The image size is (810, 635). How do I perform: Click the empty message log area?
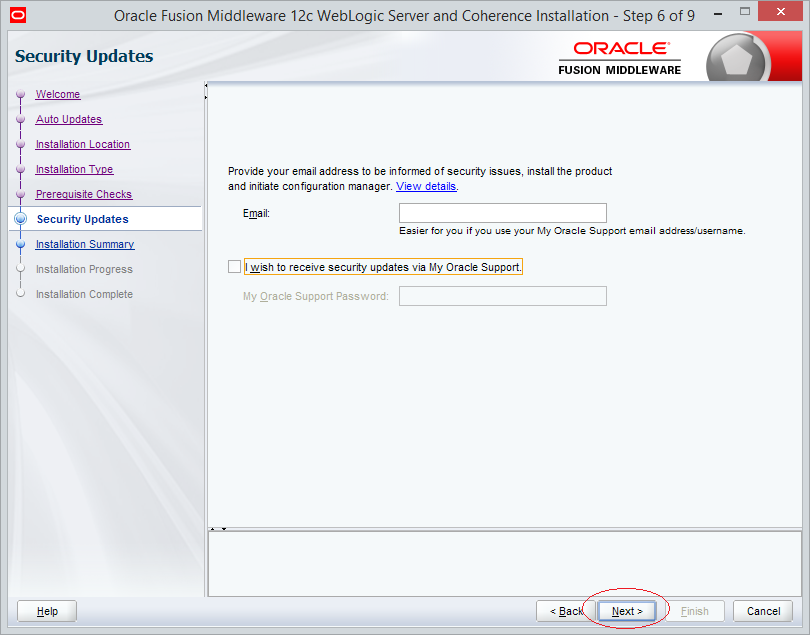[505, 564]
